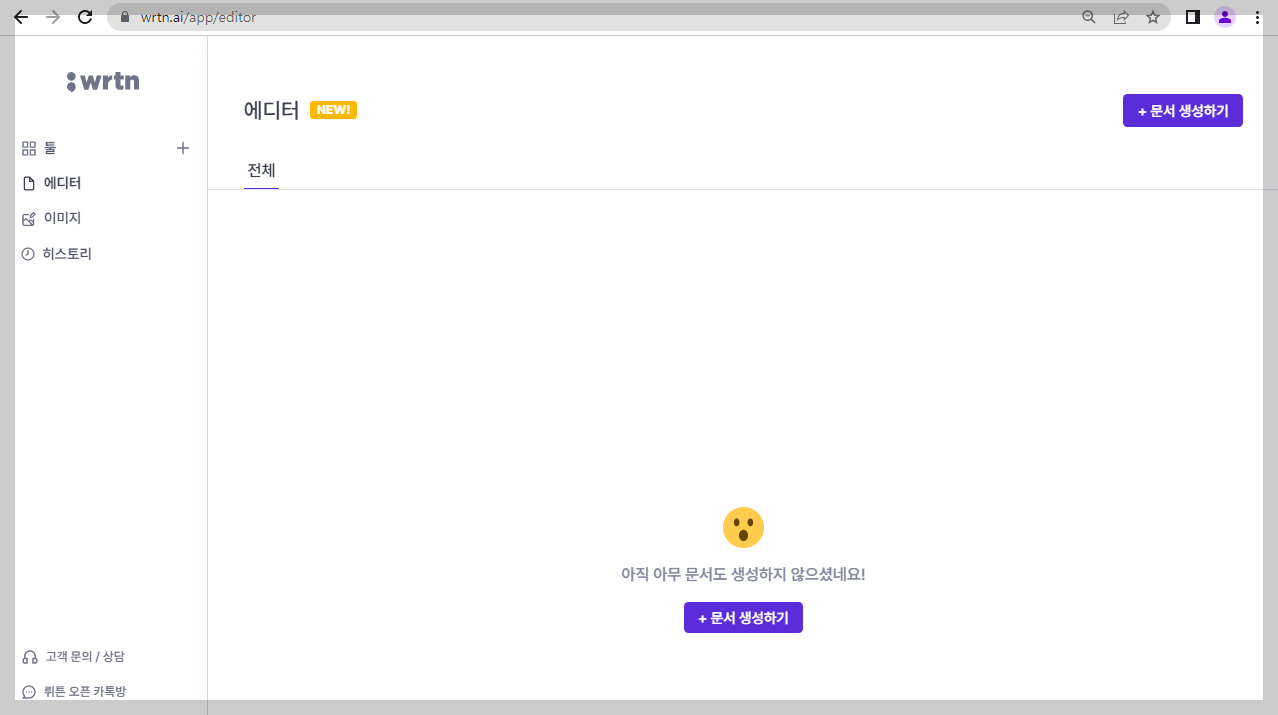Click the surprised face emoji graphic
The image size is (1278, 715).
coord(743,527)
